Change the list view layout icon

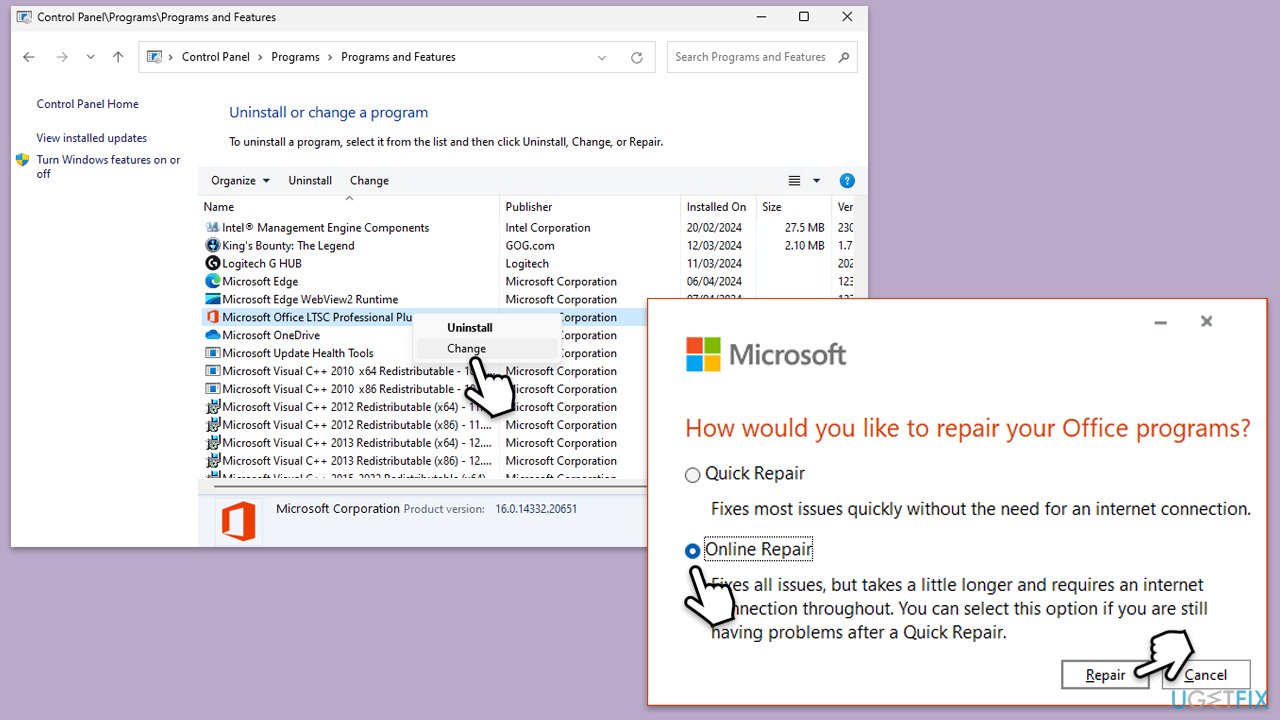point(794,181)
